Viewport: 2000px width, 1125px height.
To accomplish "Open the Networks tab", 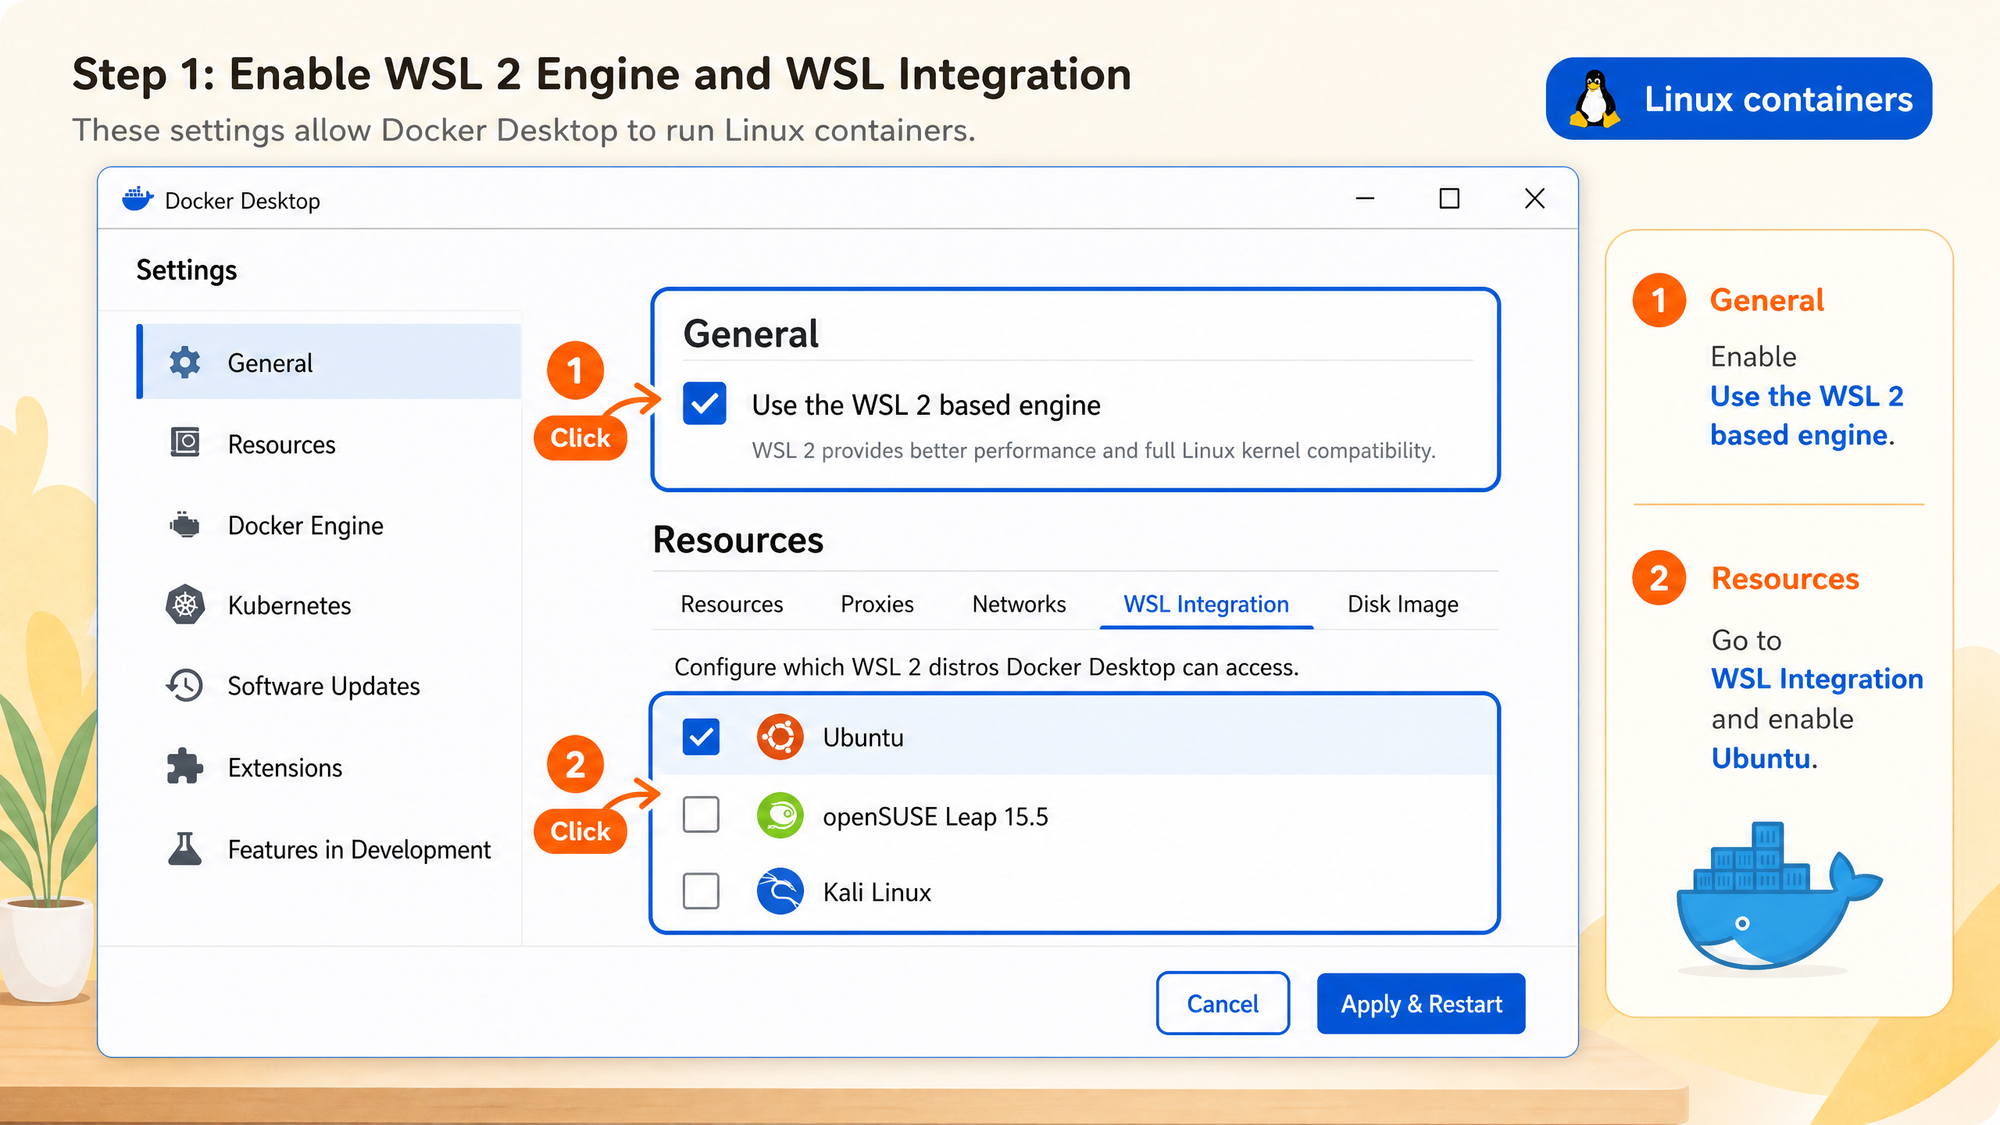I will click(x=1019, y=604).
